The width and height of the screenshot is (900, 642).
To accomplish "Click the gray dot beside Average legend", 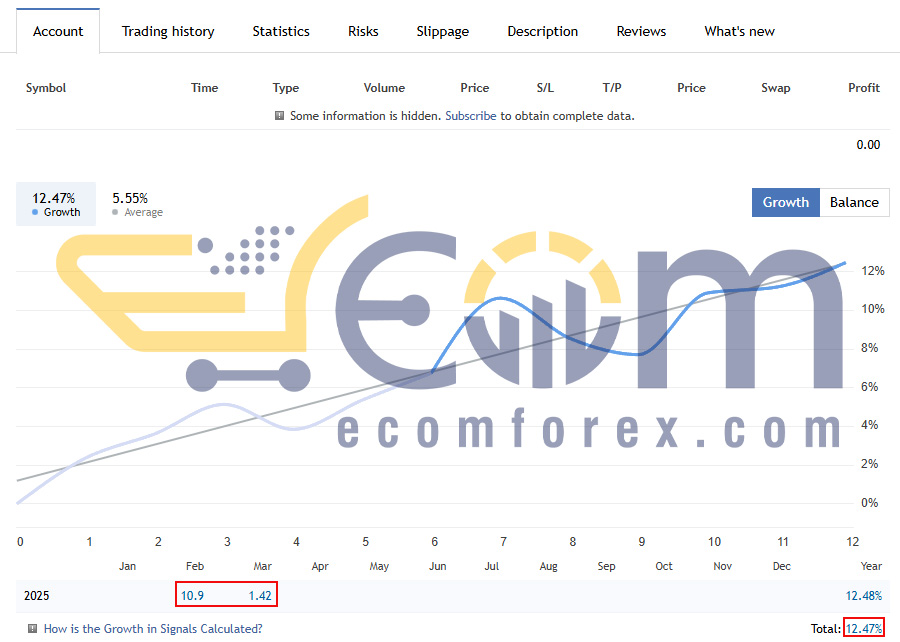I will [115, 212].
